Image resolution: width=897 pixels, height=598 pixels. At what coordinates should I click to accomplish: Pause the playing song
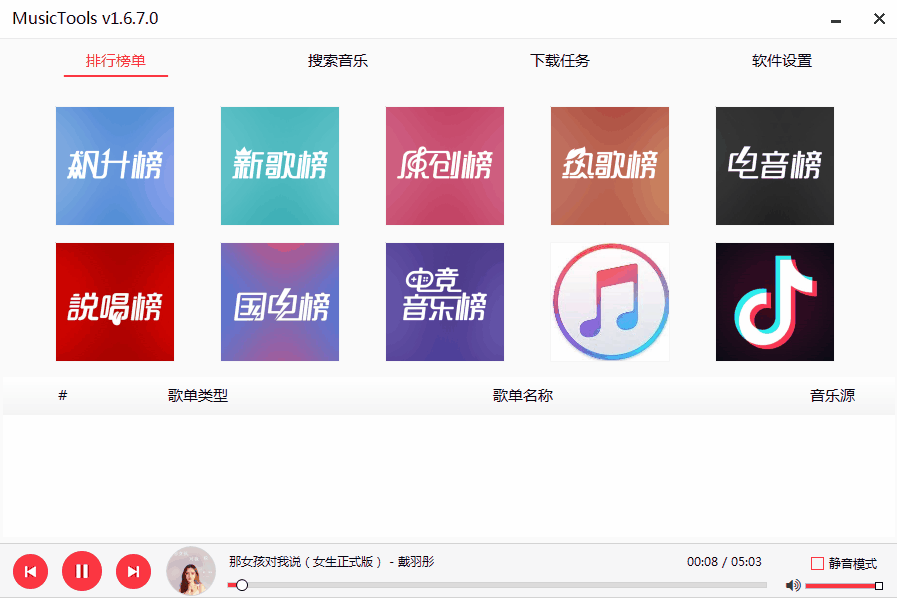point(82,571)
